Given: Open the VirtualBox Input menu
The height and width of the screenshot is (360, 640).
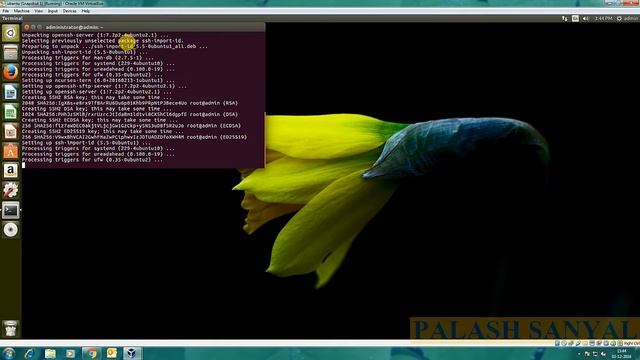Looking at the screenshot, I should [53, 11].
